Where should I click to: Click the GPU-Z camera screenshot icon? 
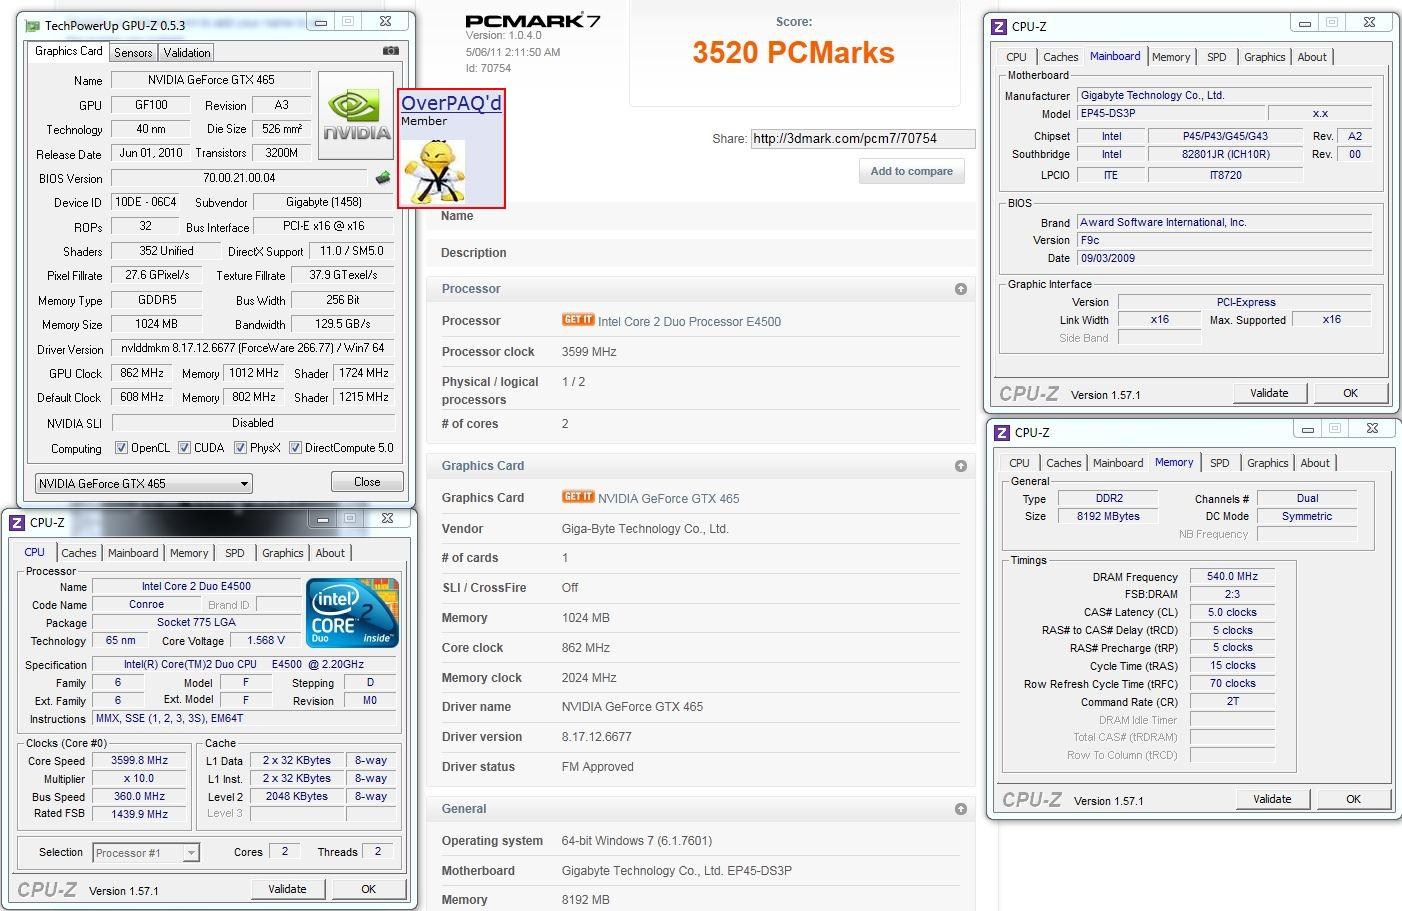390,51
